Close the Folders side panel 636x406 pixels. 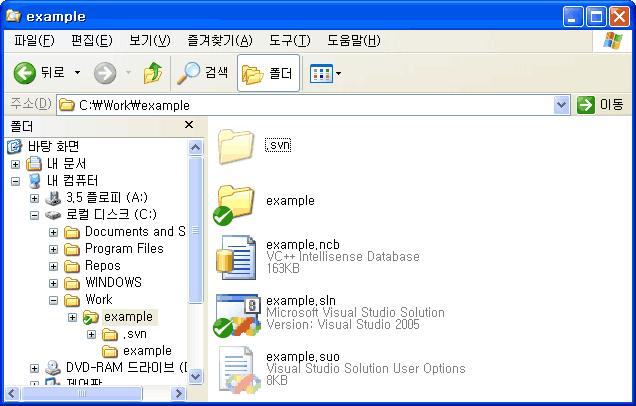coord(189,126)
